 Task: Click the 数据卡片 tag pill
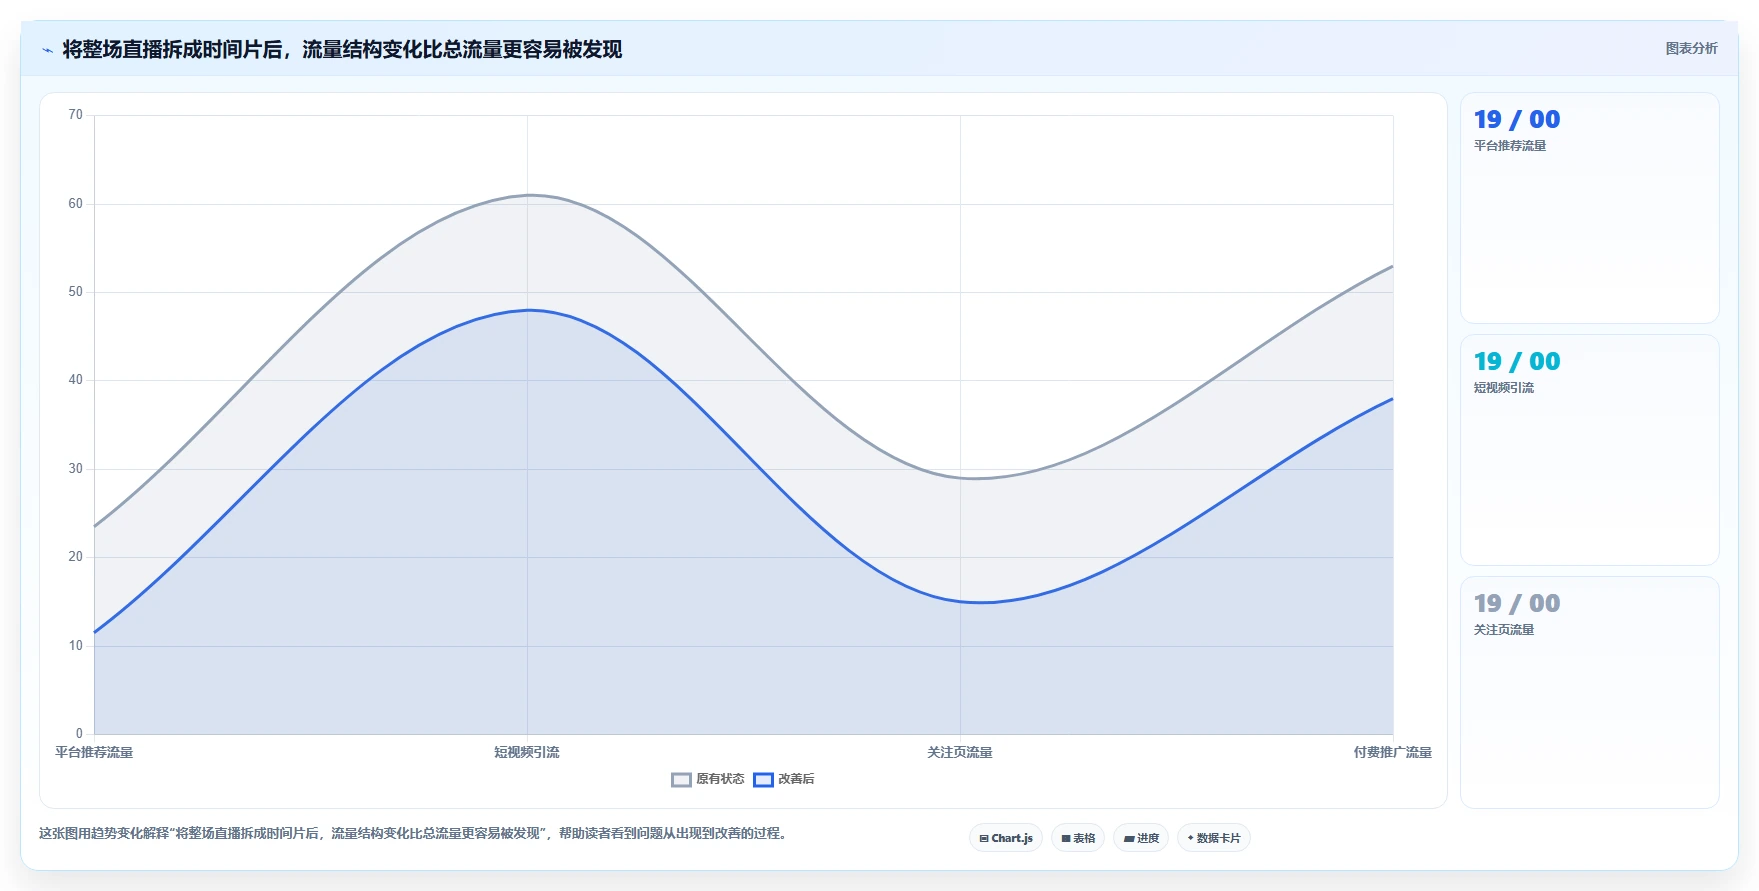click(1214, 838)
